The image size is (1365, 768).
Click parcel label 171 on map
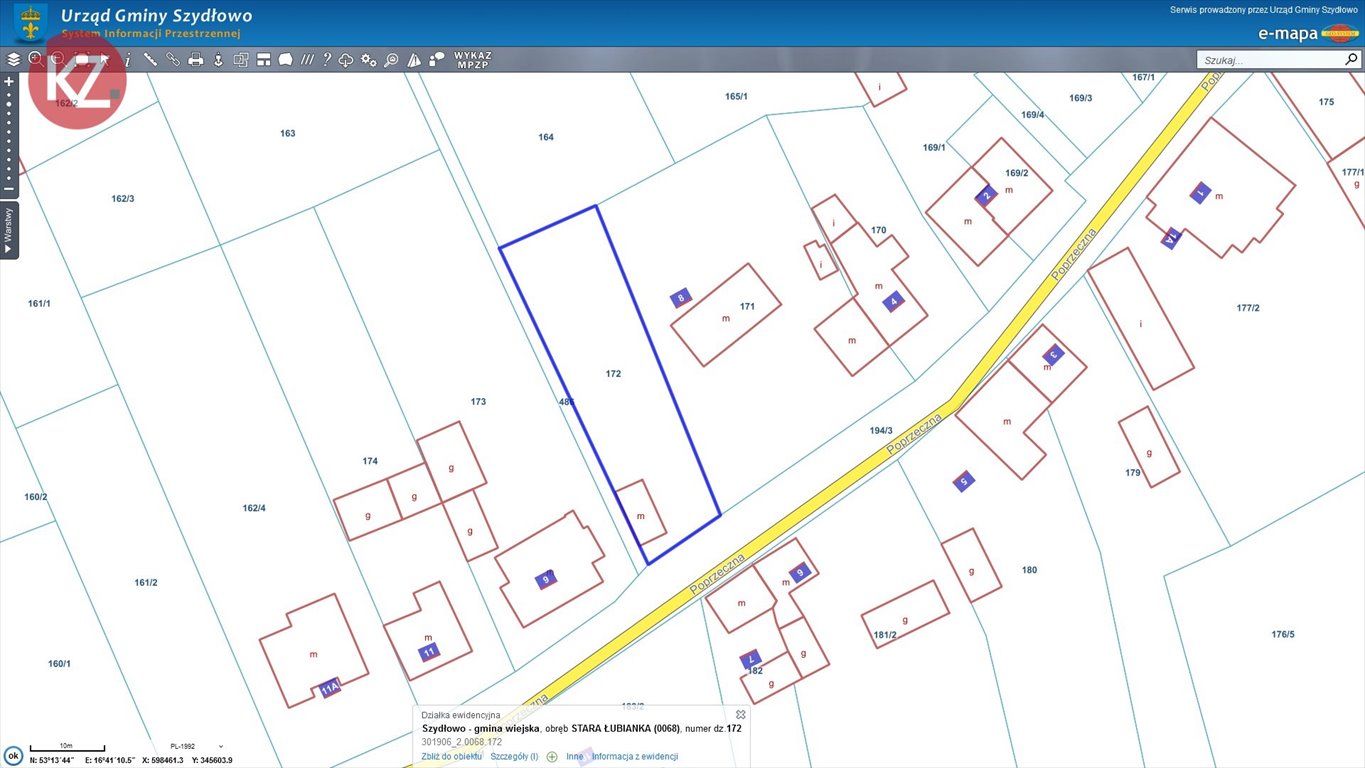click(747, 307)
